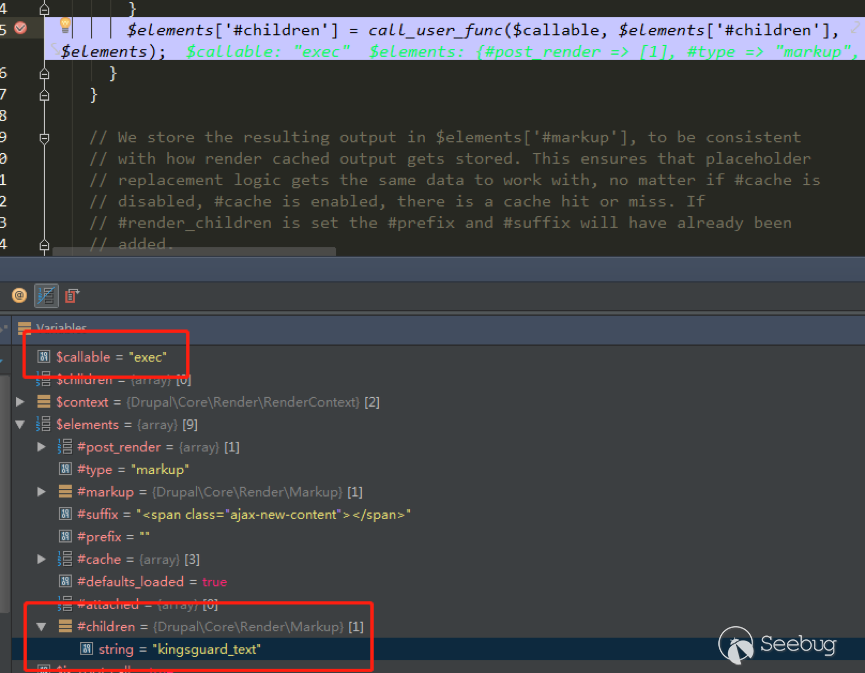This screenshot has height=673, width=865.
Task: Expand the #markup Markup object node
Action: point(41,492)
